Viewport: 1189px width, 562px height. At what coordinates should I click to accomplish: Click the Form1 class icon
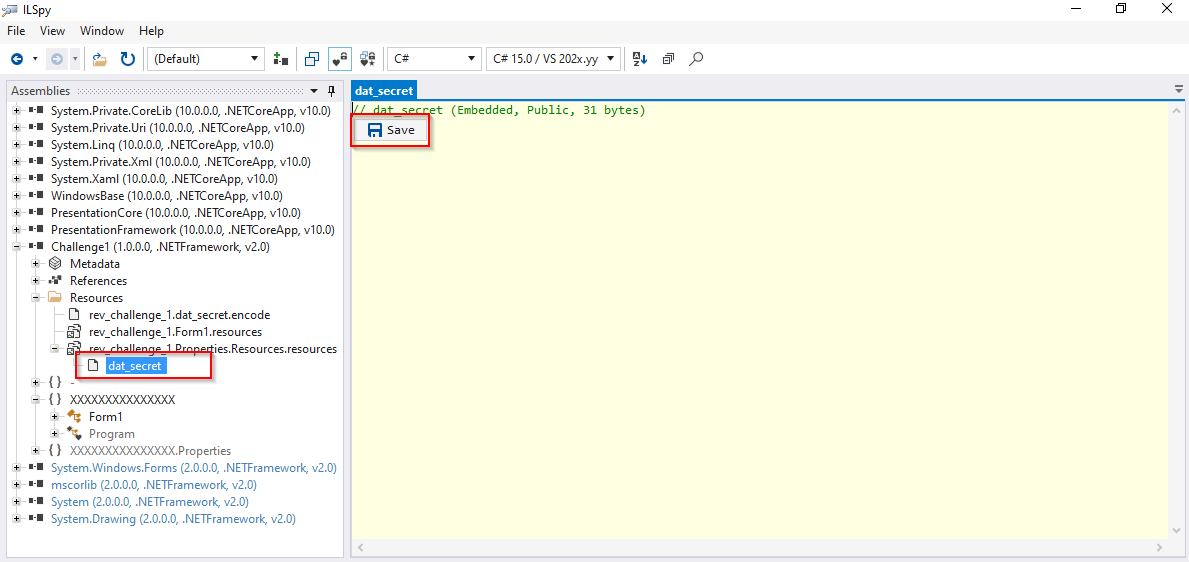click(x=74, y=417)
